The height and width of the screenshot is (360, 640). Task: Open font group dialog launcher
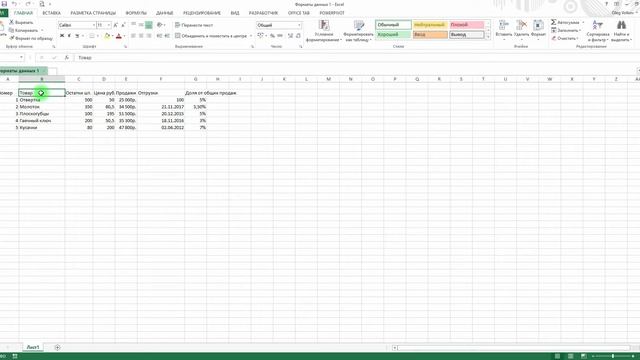tap(125, 47)
